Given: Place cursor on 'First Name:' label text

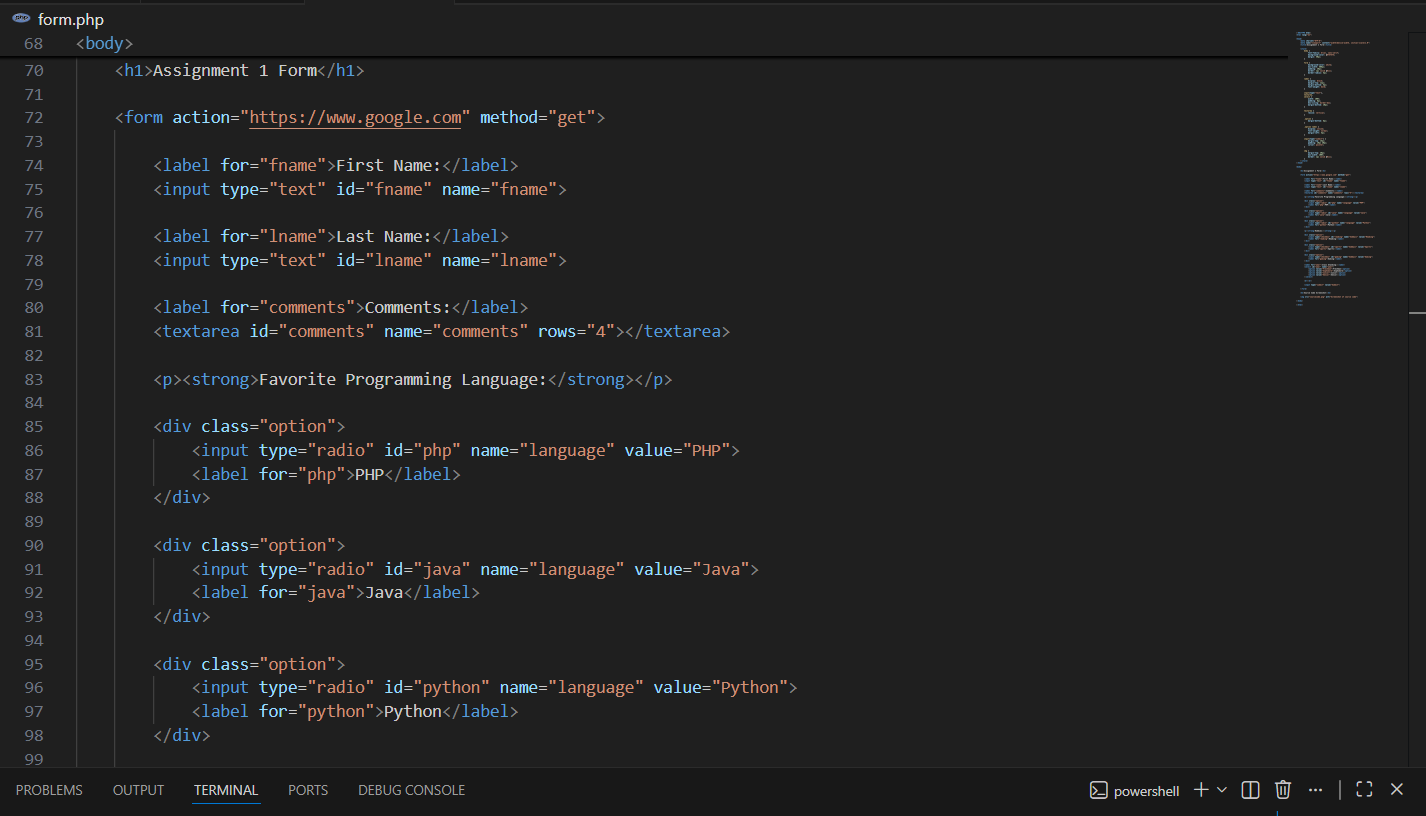Looking at the screenshot, I should (389, 165).
